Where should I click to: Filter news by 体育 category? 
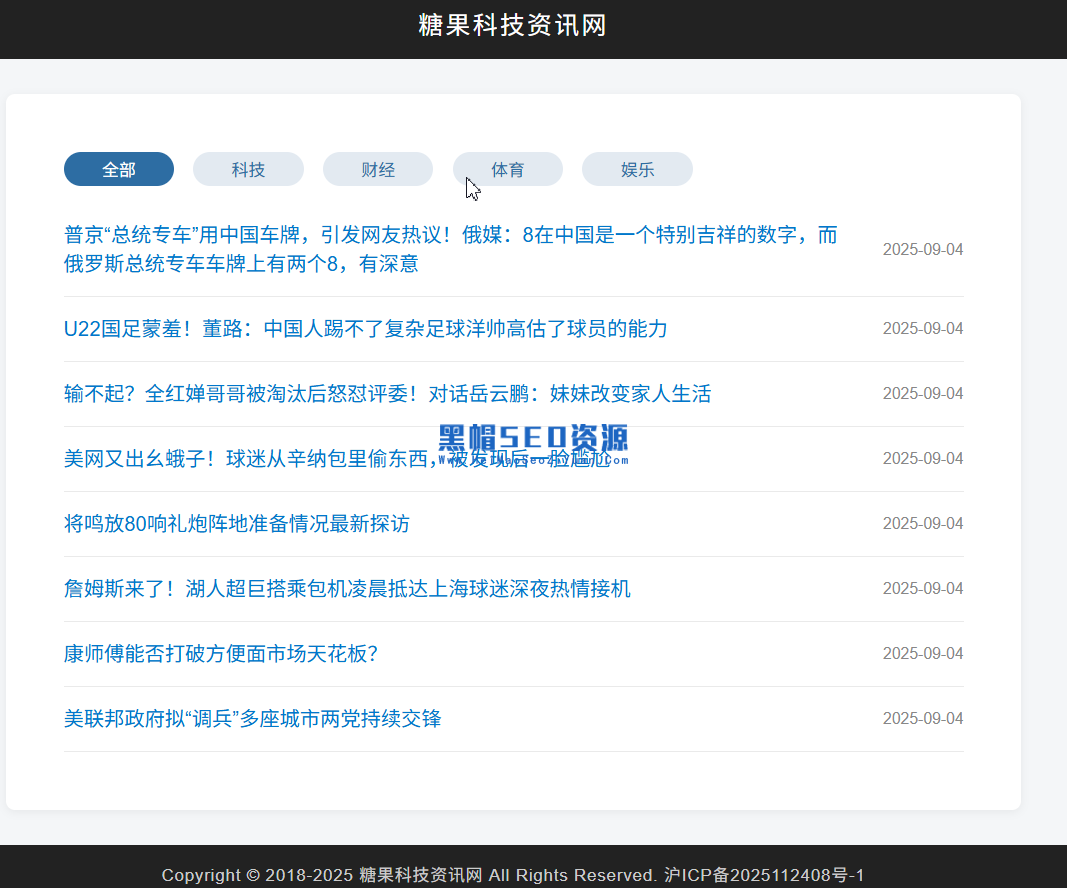(x=507, y=169)
